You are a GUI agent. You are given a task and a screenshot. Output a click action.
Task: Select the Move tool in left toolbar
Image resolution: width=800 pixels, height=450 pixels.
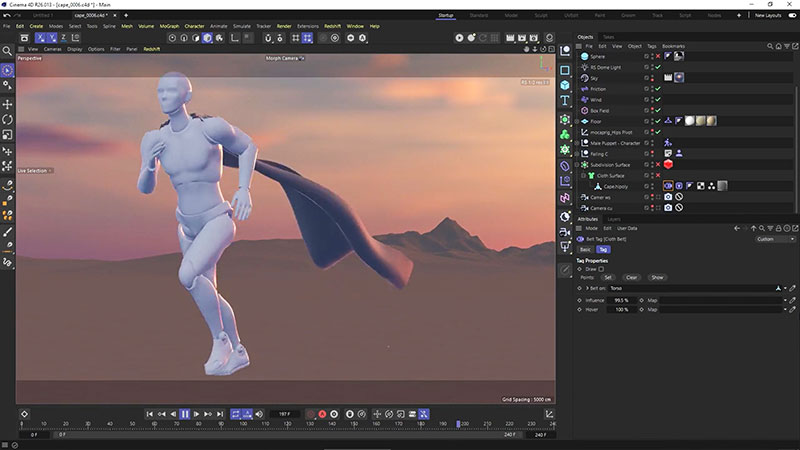[x=8, y=104]
